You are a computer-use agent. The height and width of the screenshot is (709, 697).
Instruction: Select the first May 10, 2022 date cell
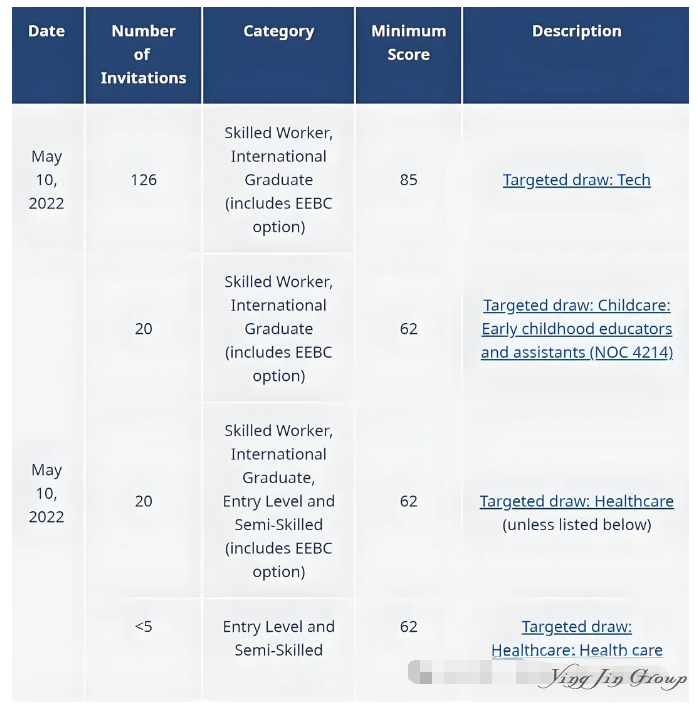(x=47, y=180)
